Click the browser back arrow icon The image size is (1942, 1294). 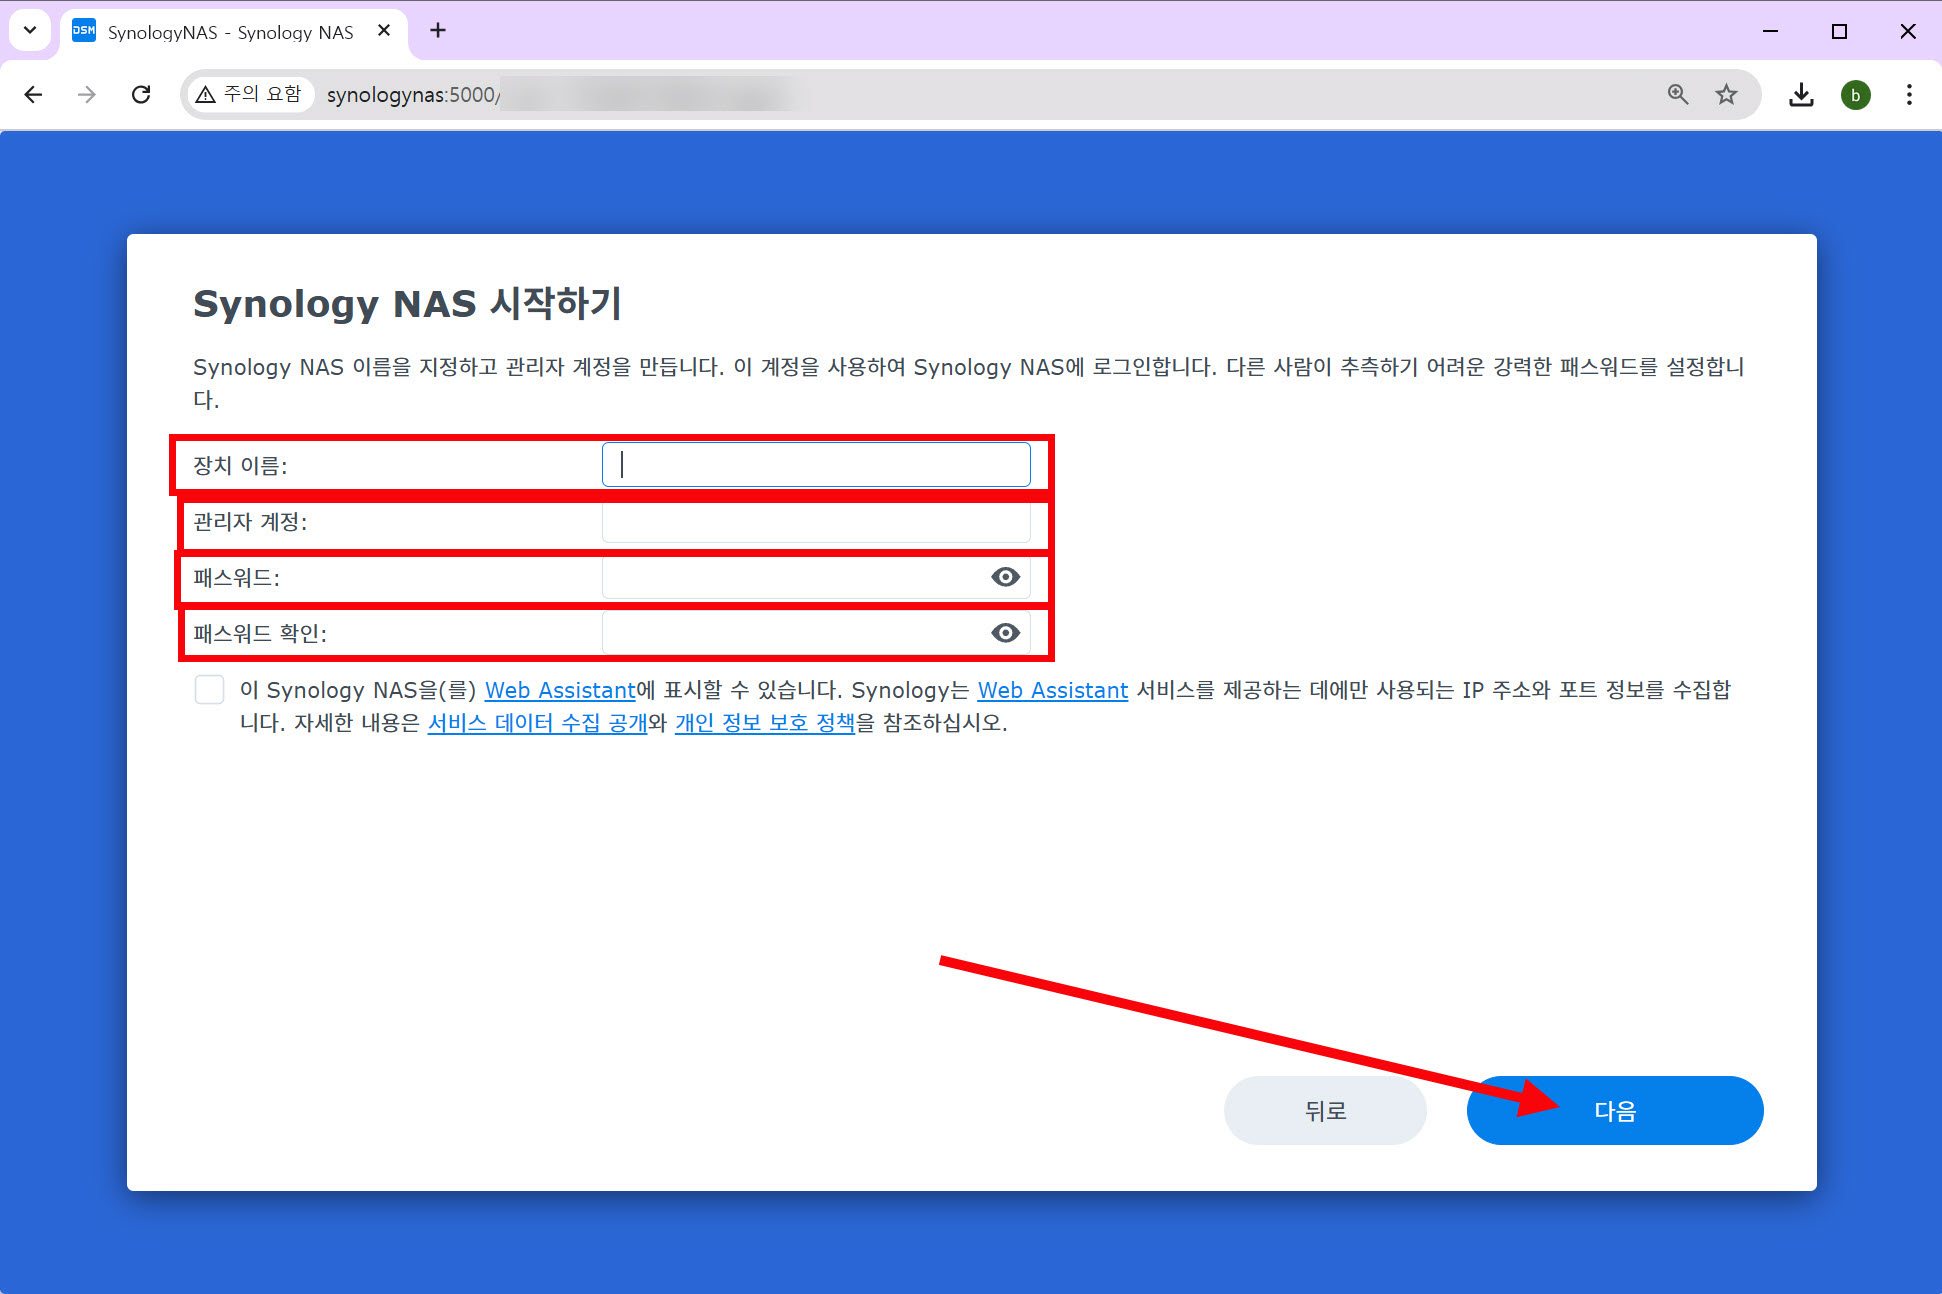point(33,95)
